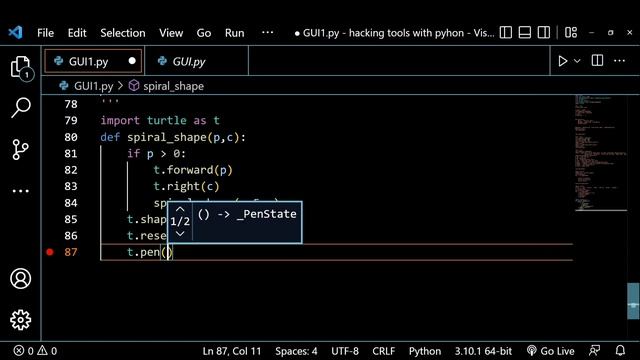Click unsaved dot on GUI1.py tab
Screen dimensions: 640x360
(132, 61)
